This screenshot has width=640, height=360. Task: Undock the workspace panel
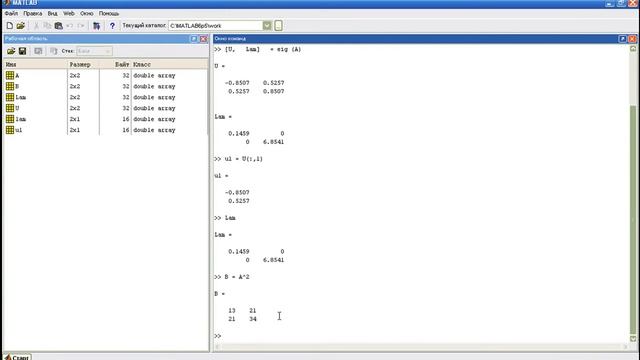pyautogui.click(x=194, y=39)
